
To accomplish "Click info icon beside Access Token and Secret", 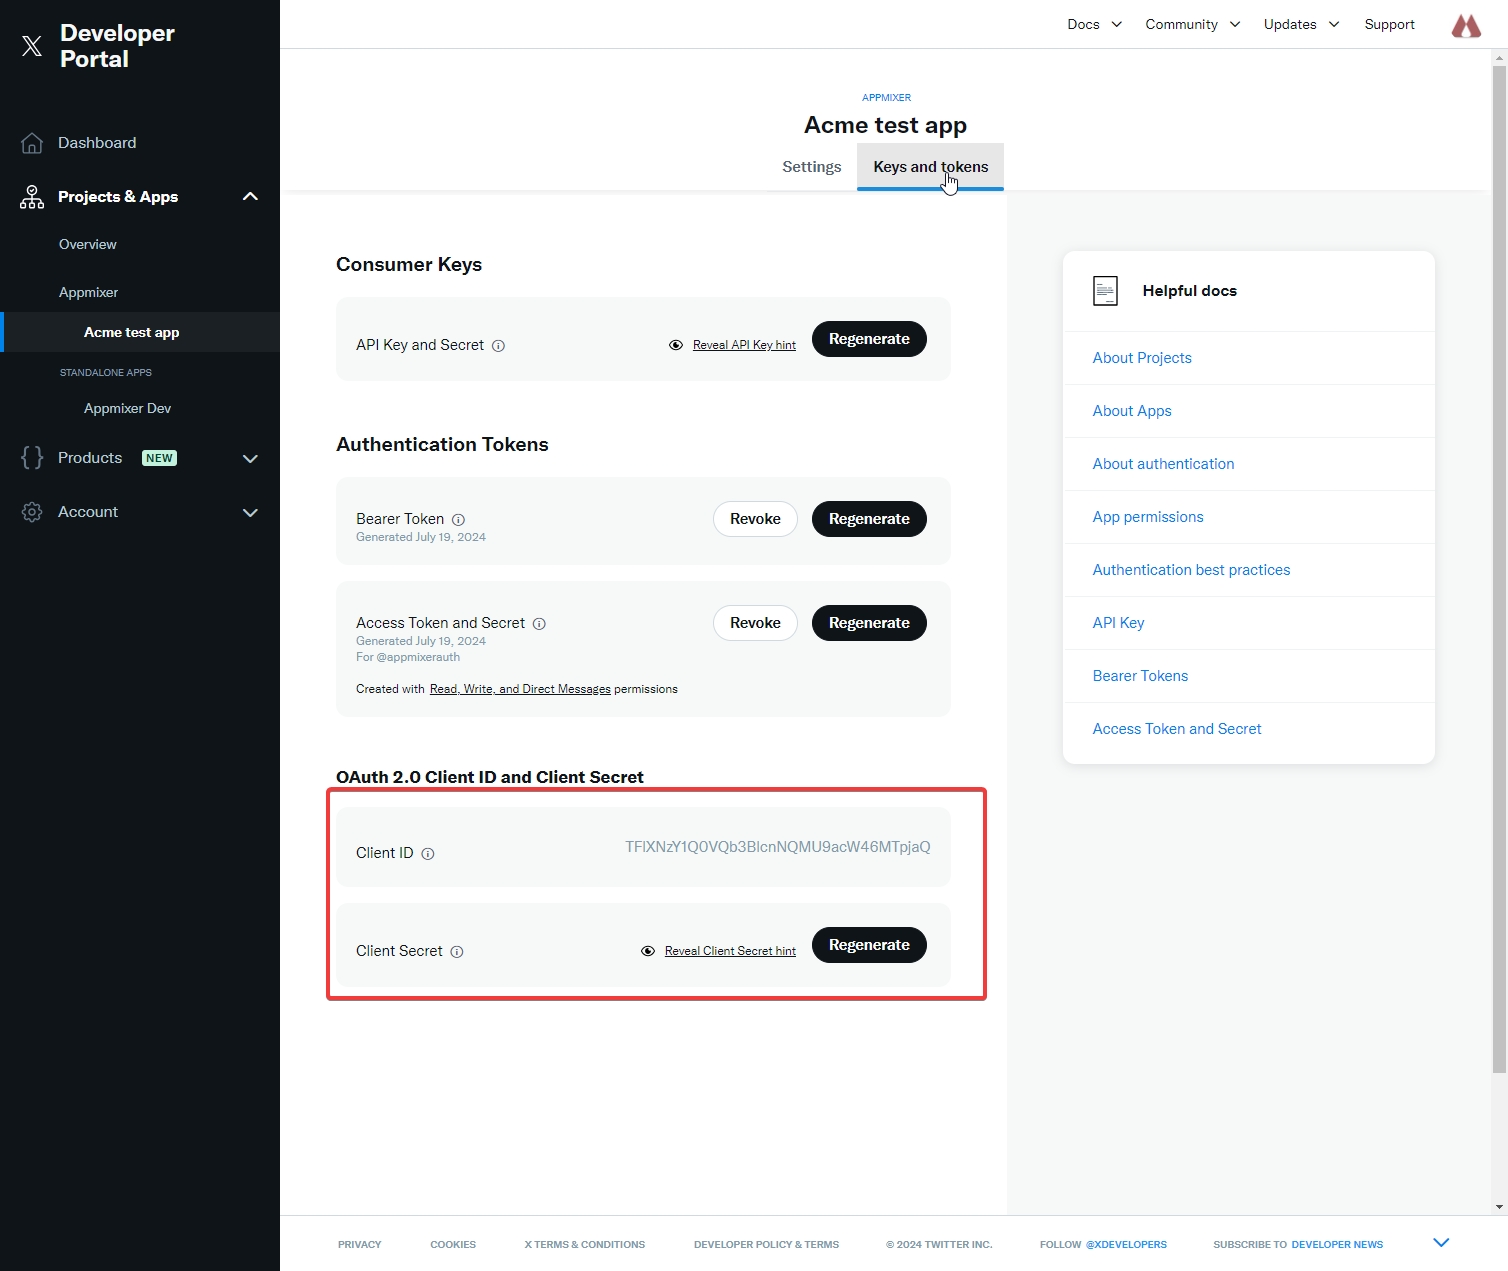I will 539,624.
